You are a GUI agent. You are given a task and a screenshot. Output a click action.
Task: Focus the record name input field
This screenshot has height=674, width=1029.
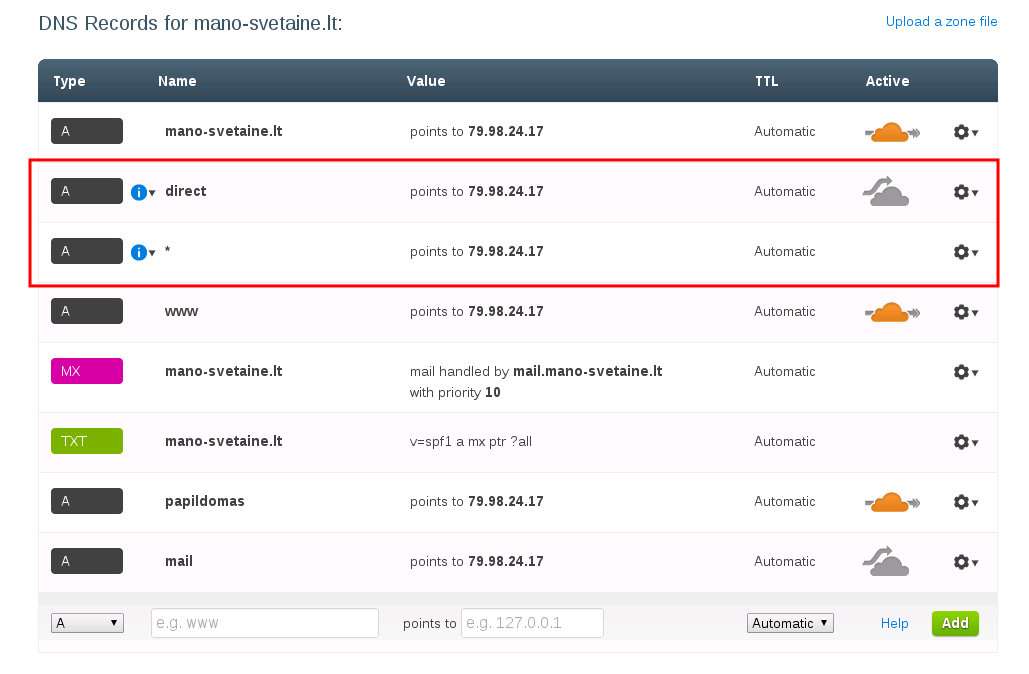[265, 623]
